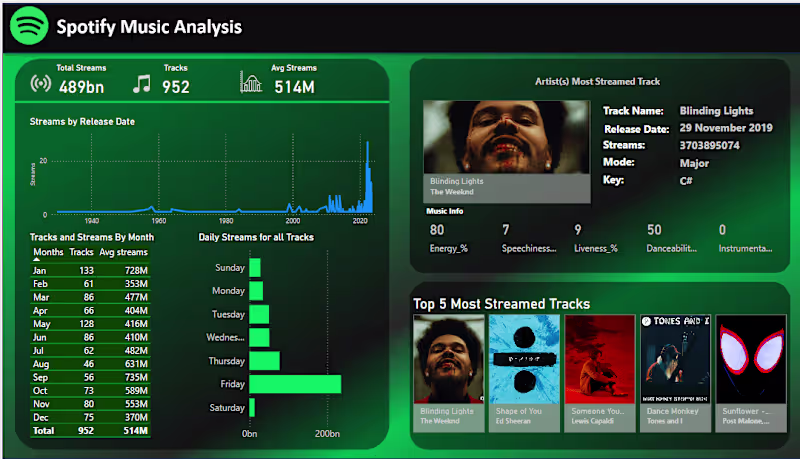The image size is (800, 459).
Task: Click the Spotify logo icon
Action: click(29, 26)
